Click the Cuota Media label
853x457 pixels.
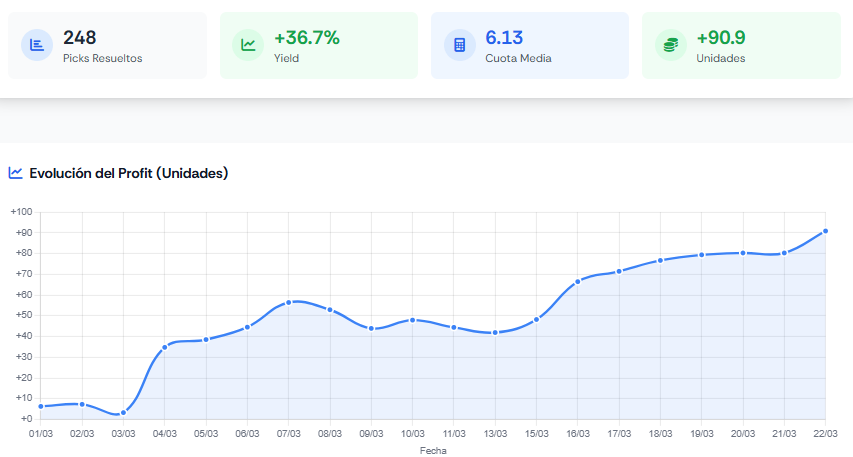tap(518, 58)
